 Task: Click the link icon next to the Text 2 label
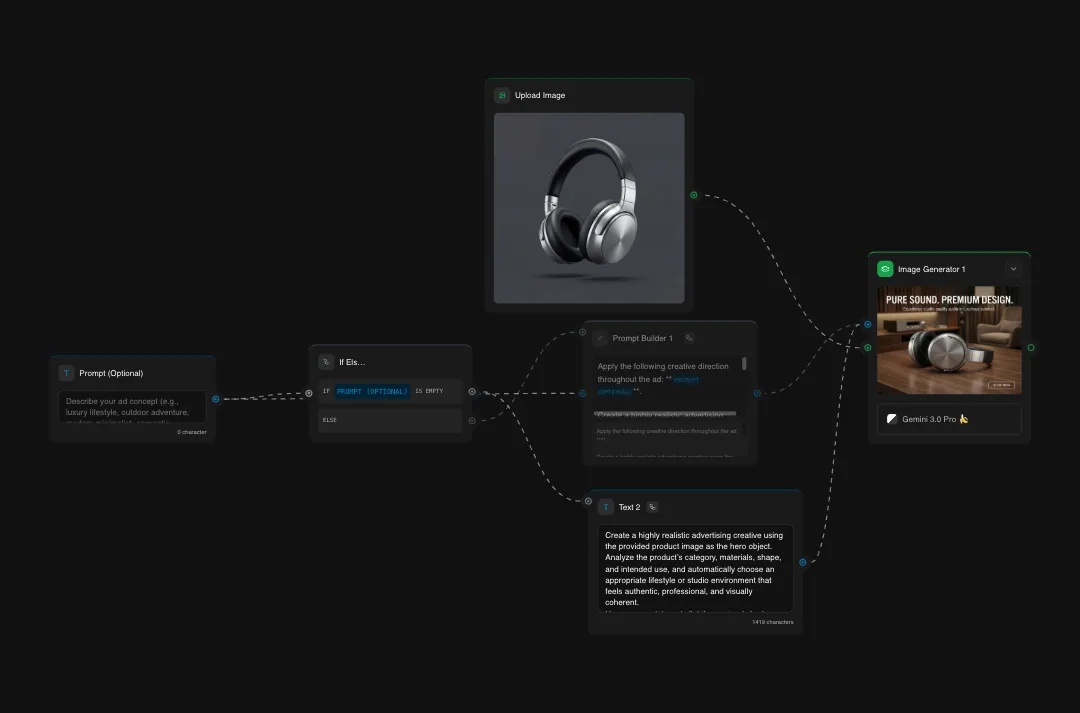coord(653,507)
